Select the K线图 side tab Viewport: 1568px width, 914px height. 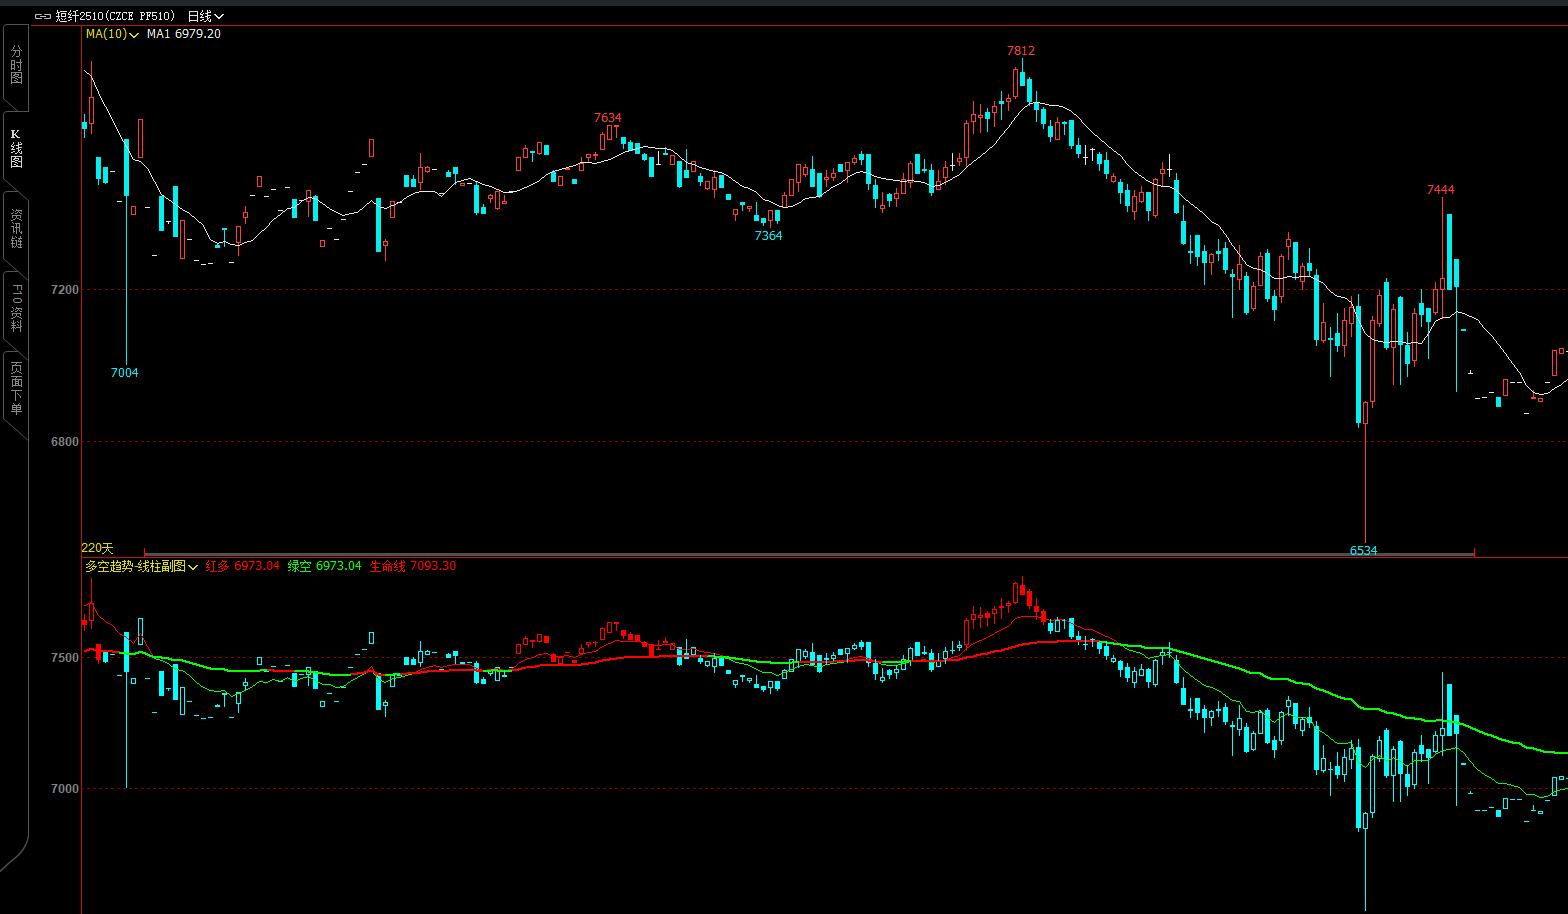coord(16,148)
